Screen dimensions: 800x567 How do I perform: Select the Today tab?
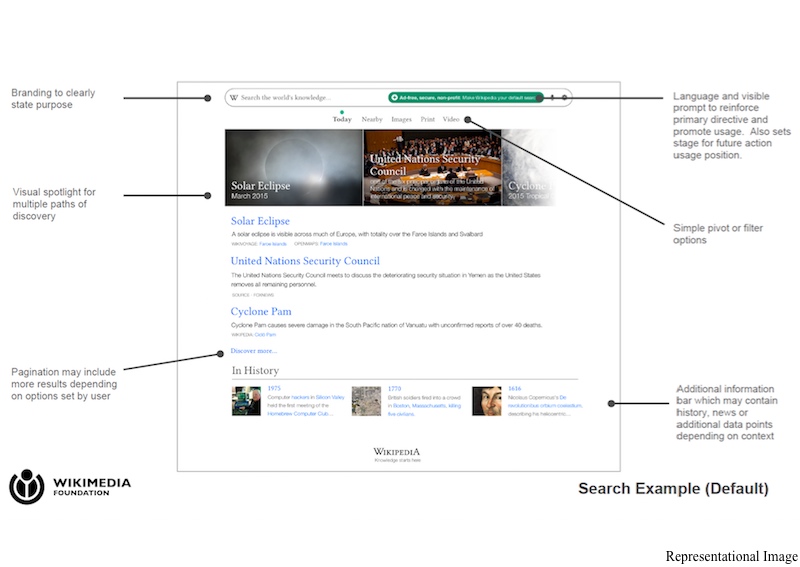342,119
